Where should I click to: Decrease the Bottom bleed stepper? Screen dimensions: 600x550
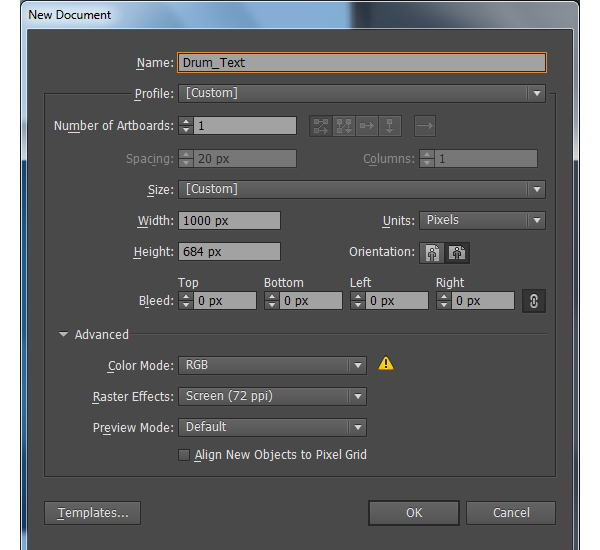(x=272, y=305)
